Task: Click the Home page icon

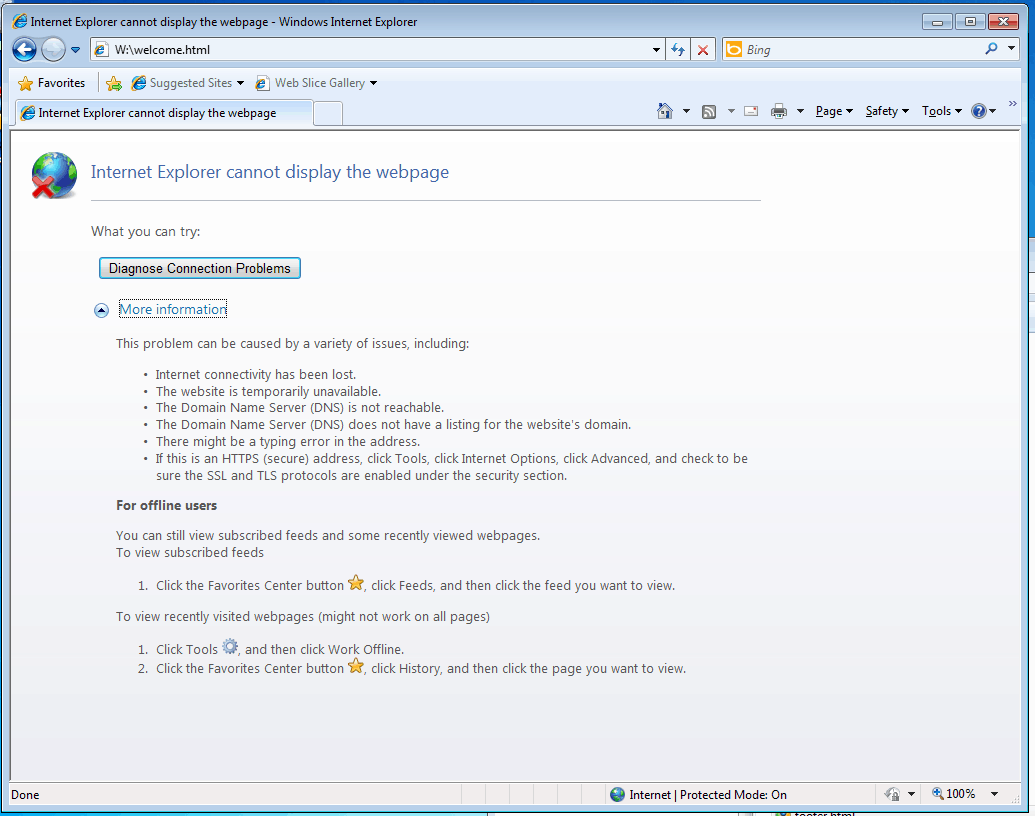Action: [665, 111]
